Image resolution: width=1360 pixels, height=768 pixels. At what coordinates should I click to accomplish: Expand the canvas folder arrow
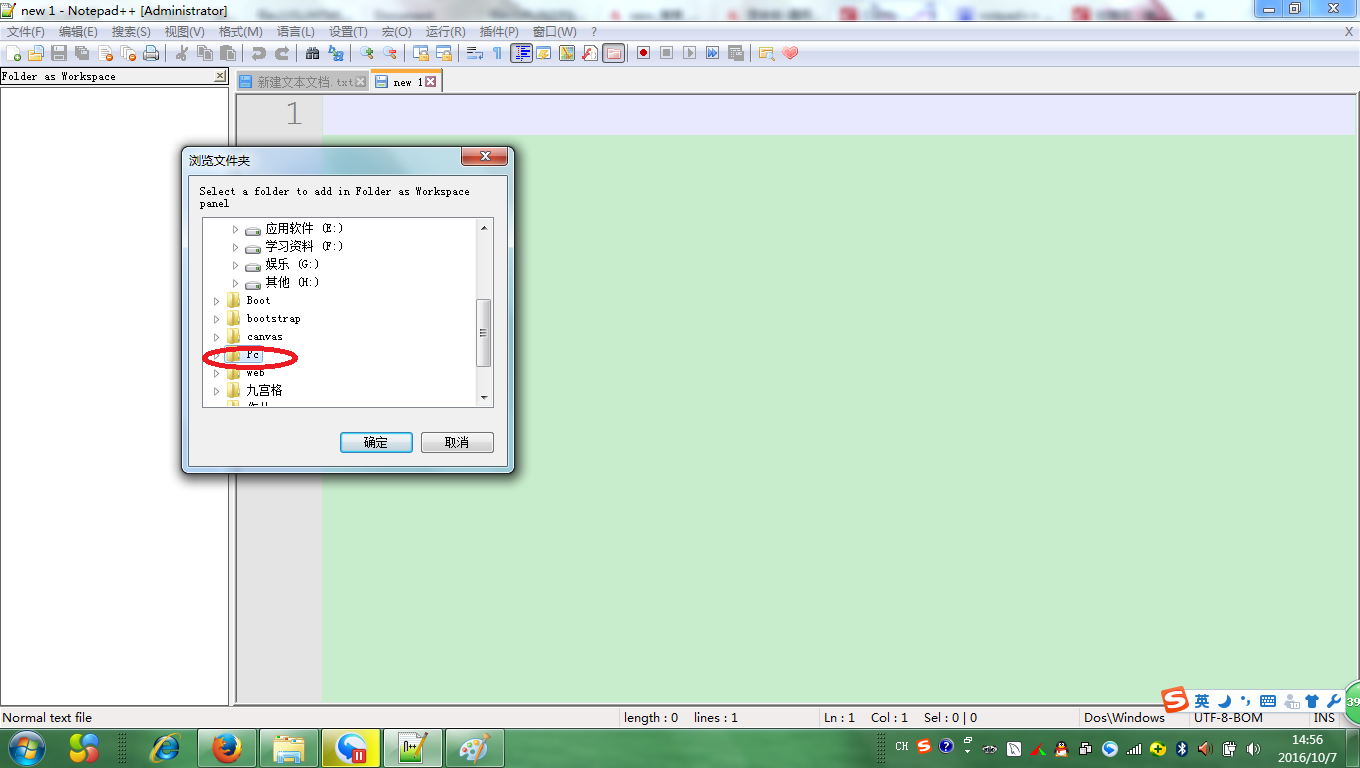pyautogui.click(x=216, y=337)
